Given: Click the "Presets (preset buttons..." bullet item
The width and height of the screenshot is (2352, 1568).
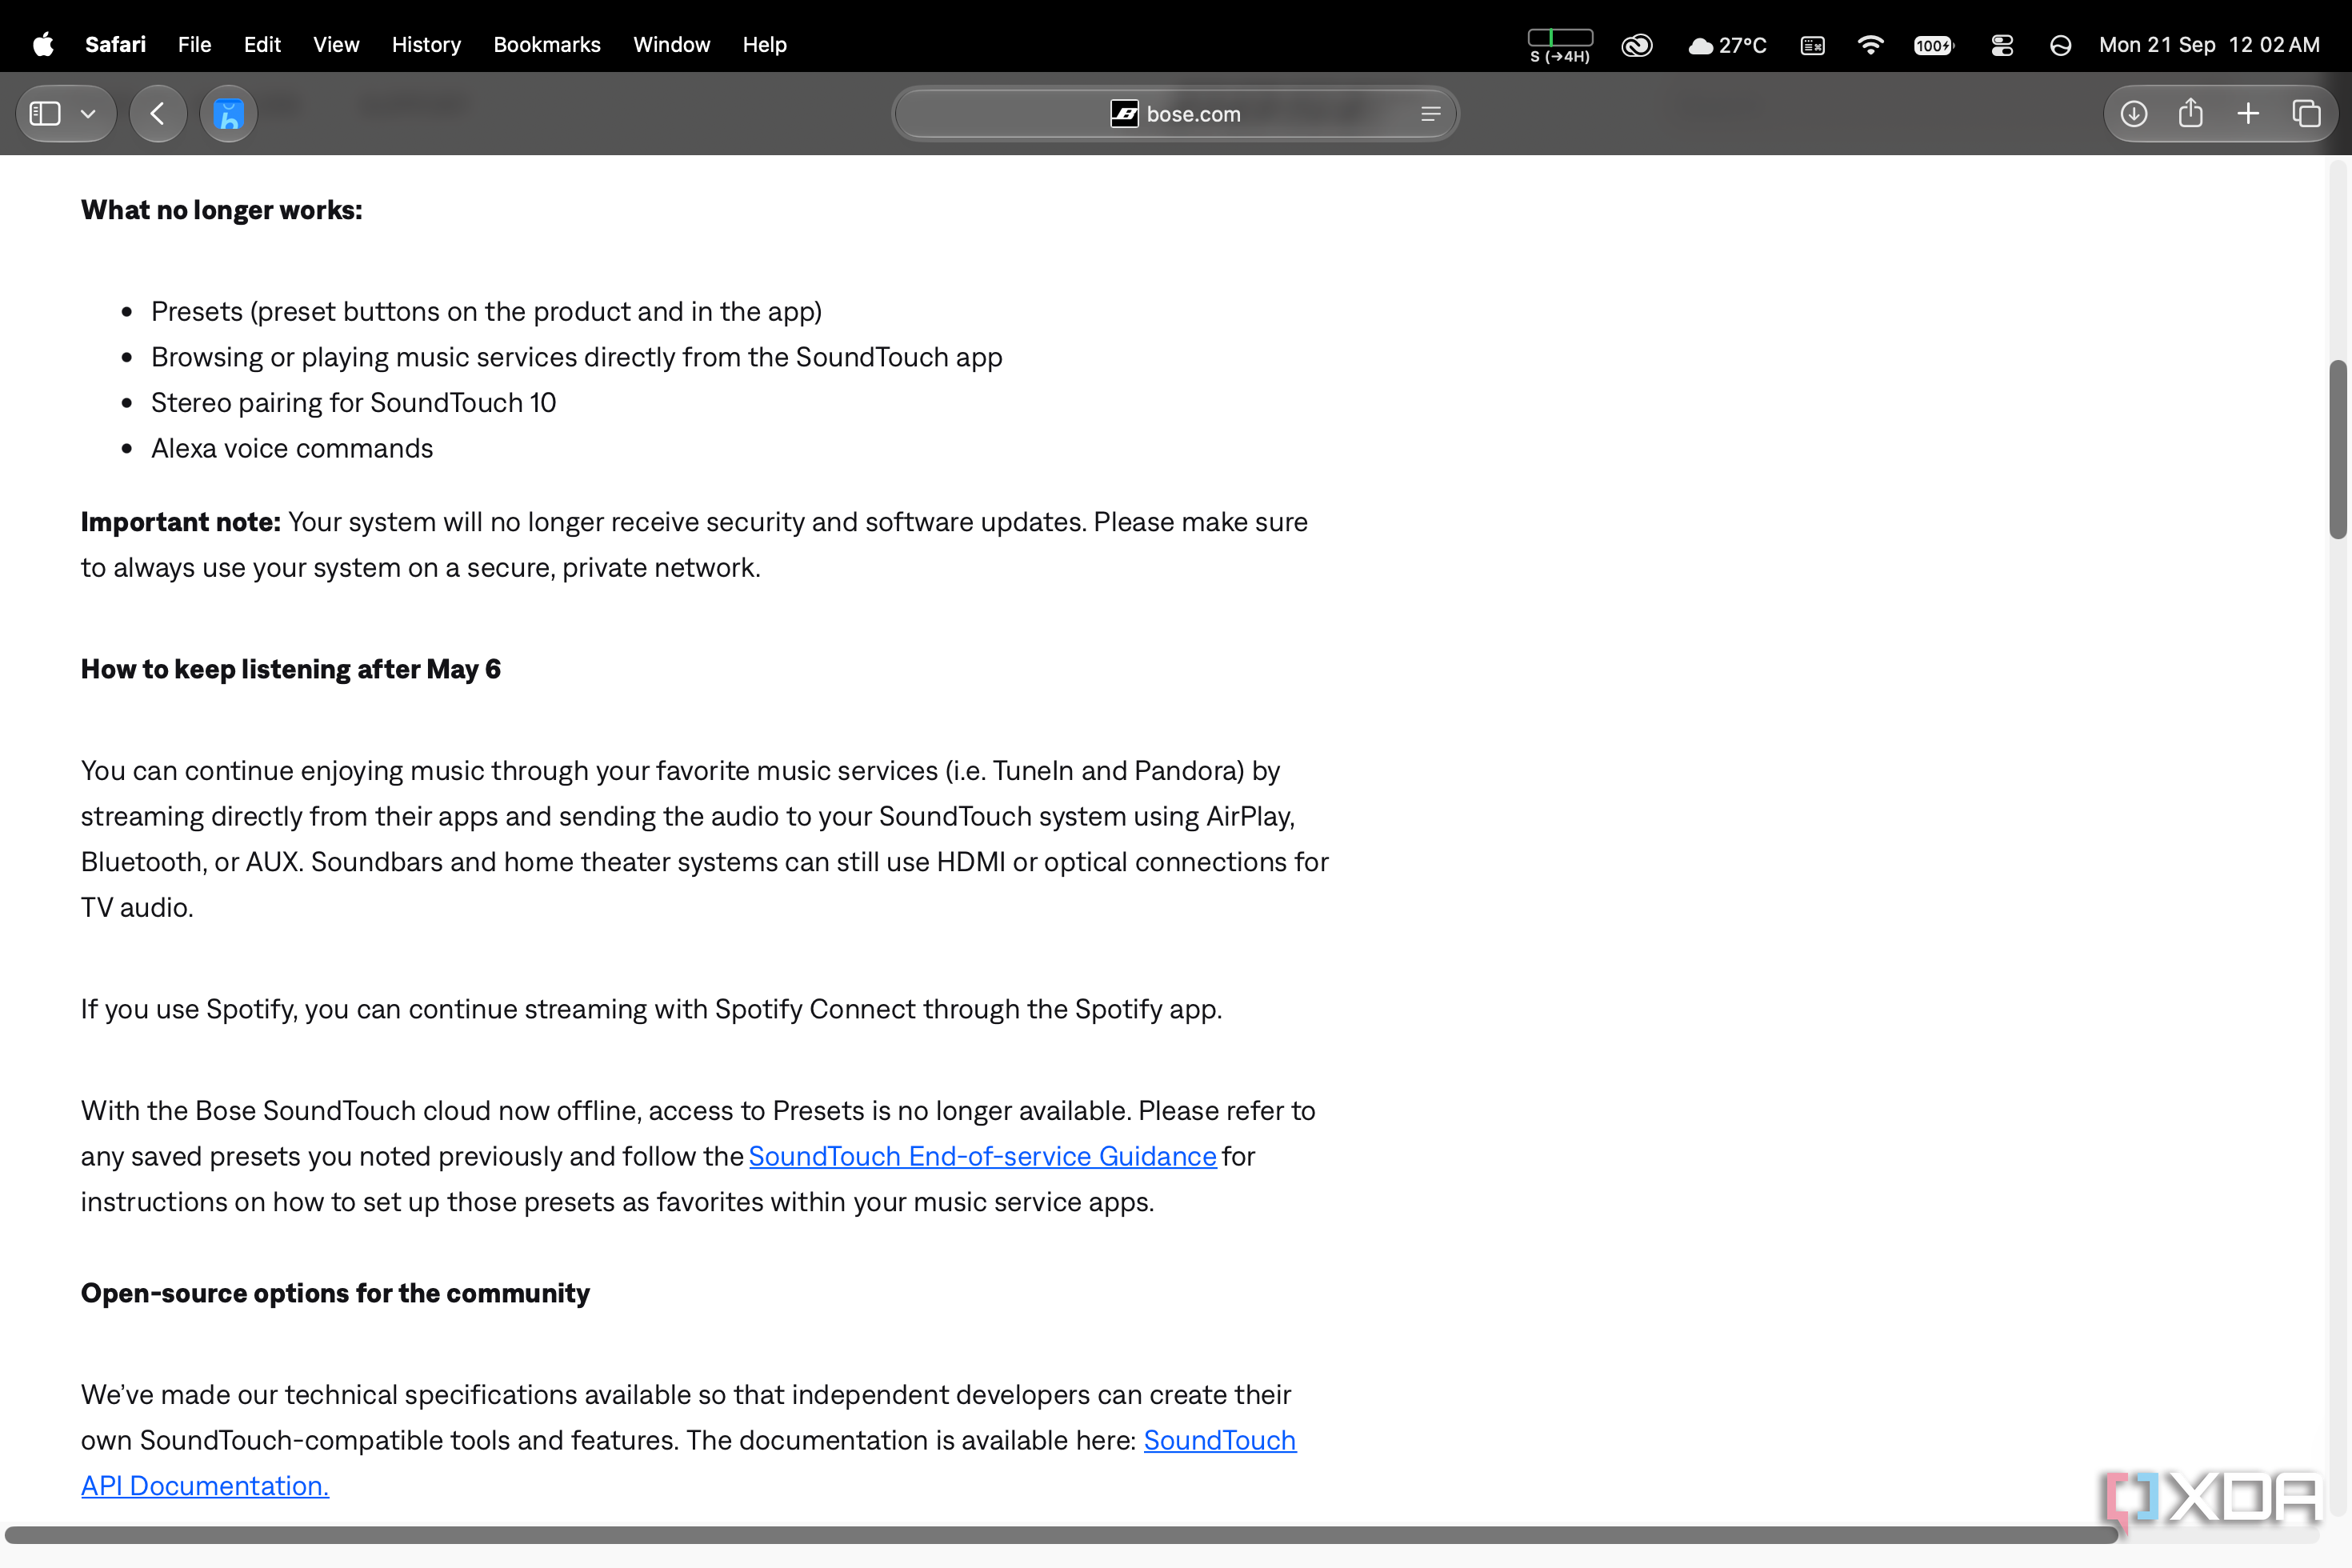Looking at the screenshot, I should pyautogui.click(x=486, y=311).
